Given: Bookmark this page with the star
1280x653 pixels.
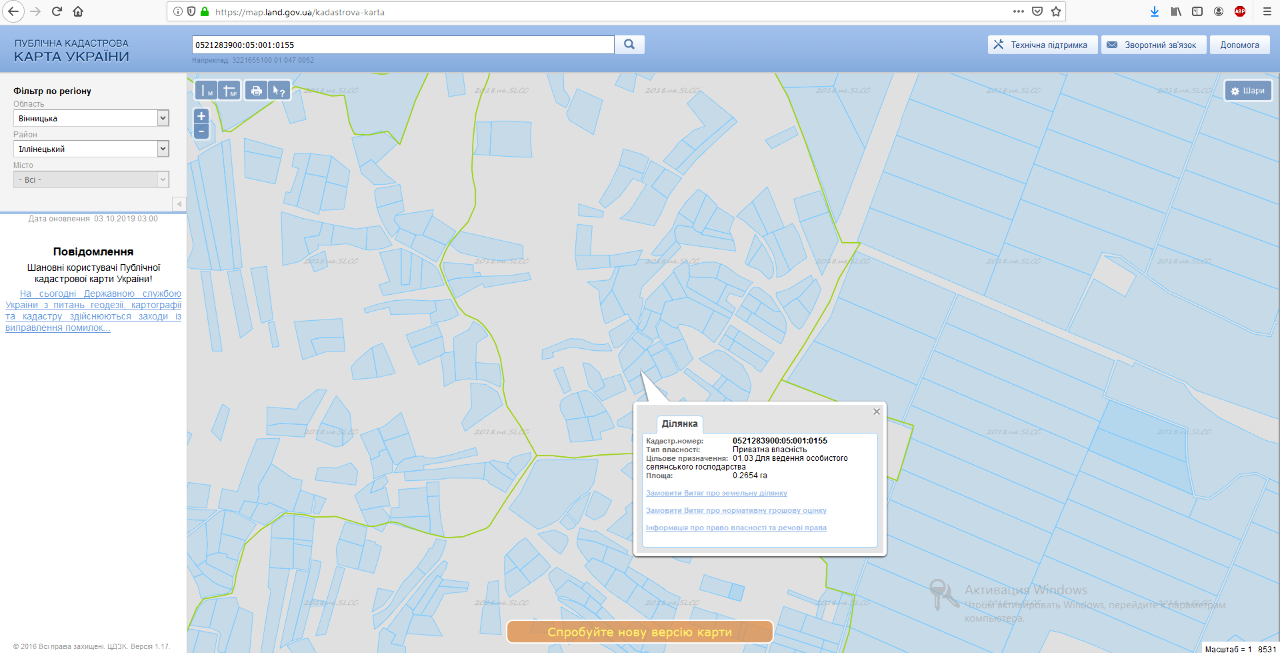Looking at the screenshot, I should point(1056,11).
